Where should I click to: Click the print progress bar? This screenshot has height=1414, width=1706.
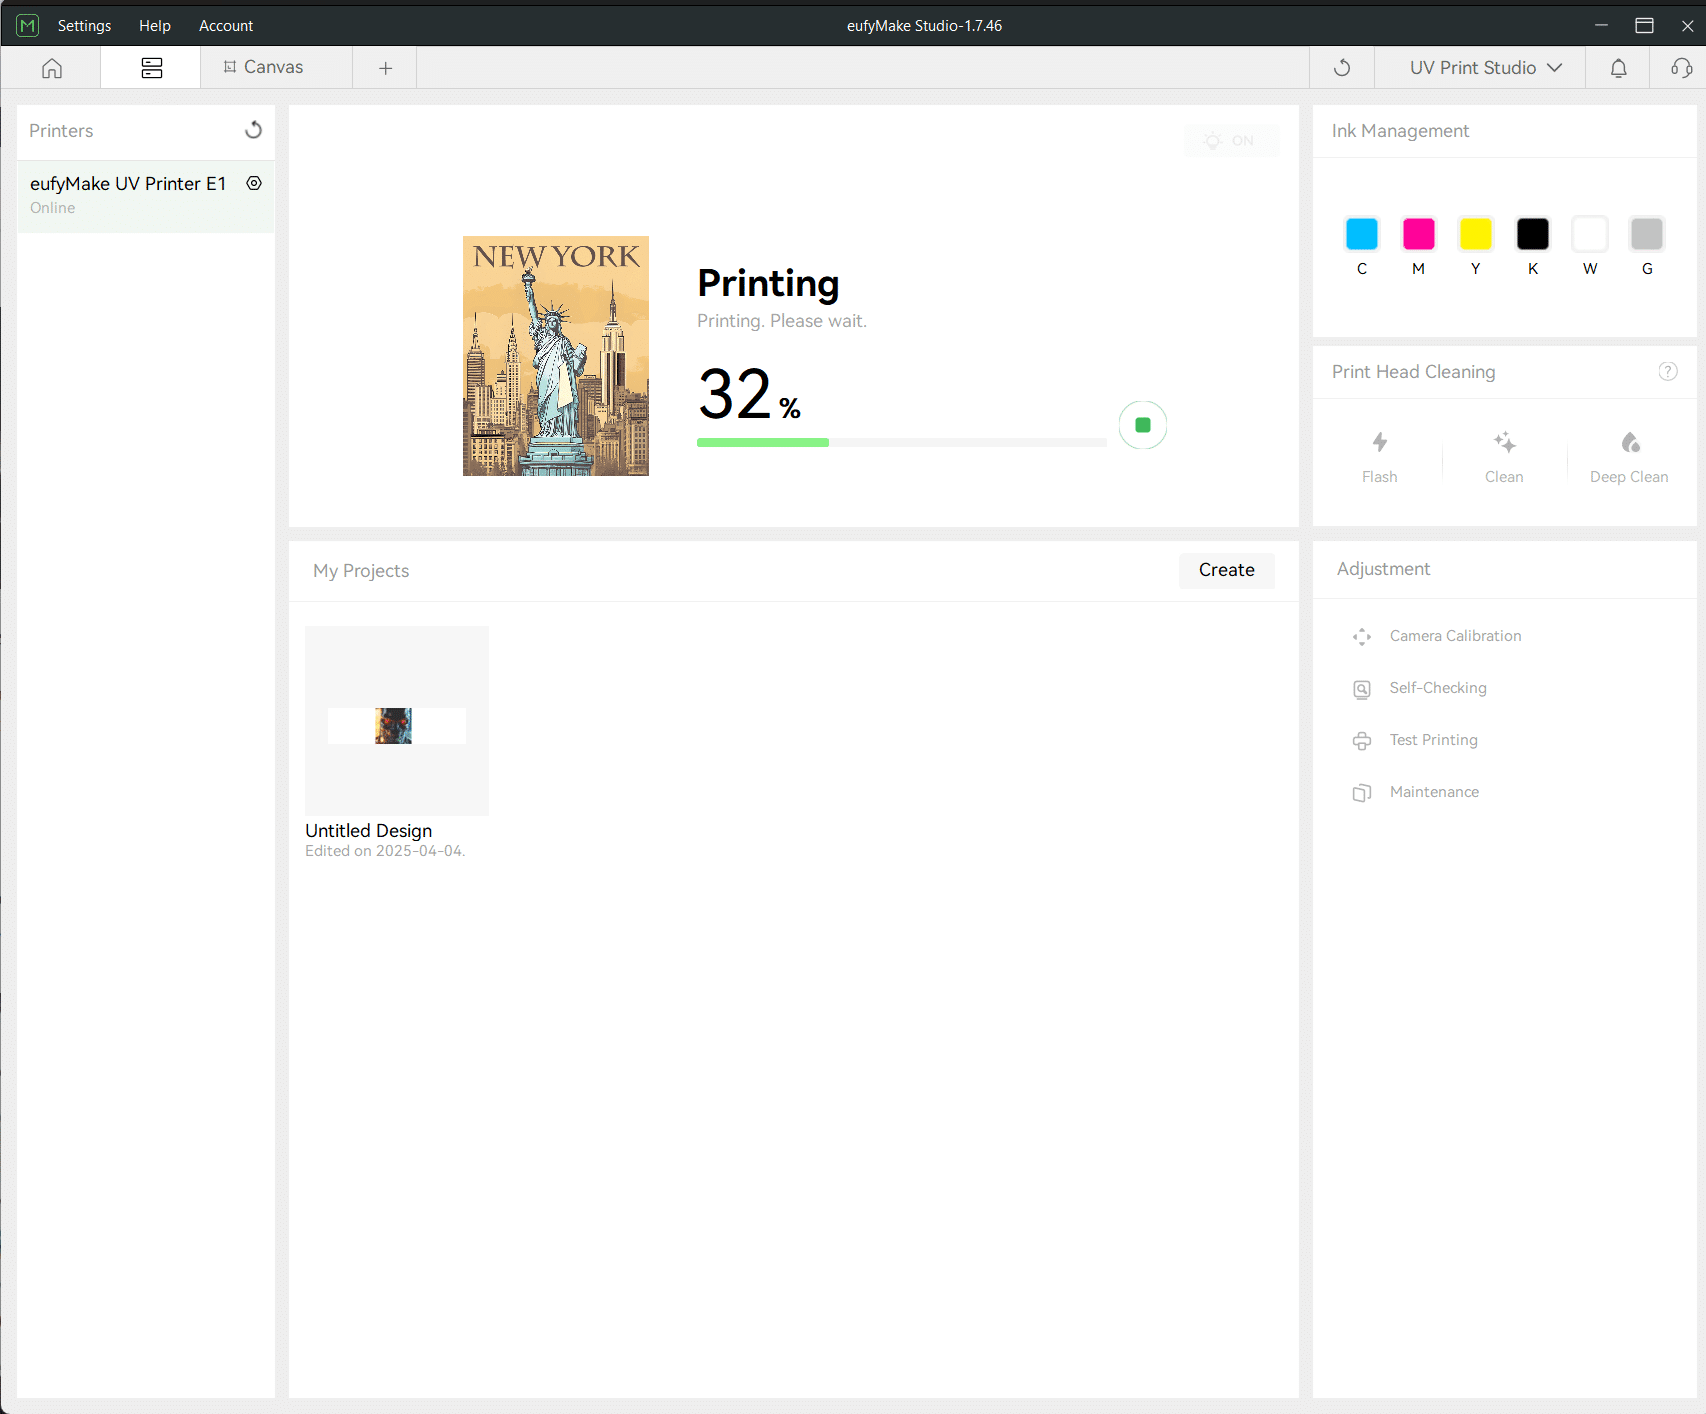coord(902,442)
